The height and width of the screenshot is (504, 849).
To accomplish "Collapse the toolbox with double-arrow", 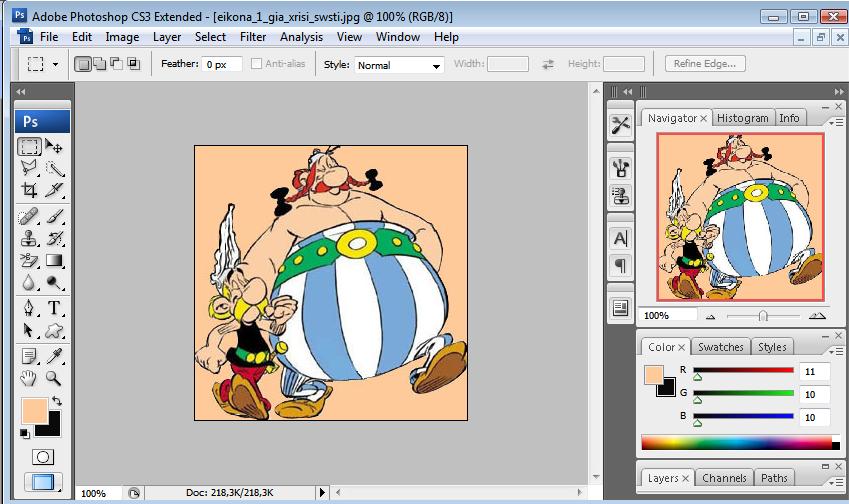I will tap(21, 91).
